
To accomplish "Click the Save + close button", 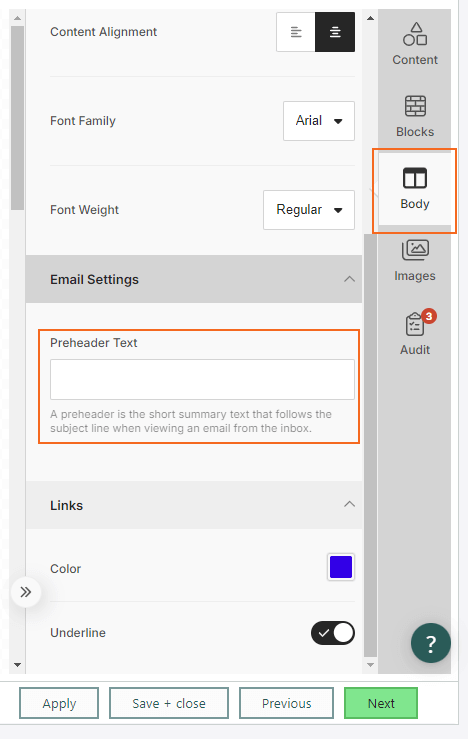I will [x=169, y=703].
